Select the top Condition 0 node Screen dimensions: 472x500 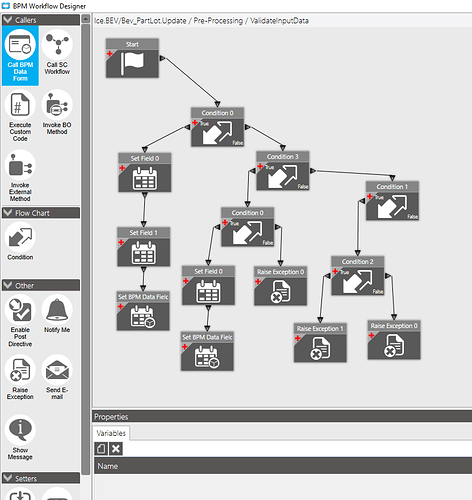(x=217, y=127)
